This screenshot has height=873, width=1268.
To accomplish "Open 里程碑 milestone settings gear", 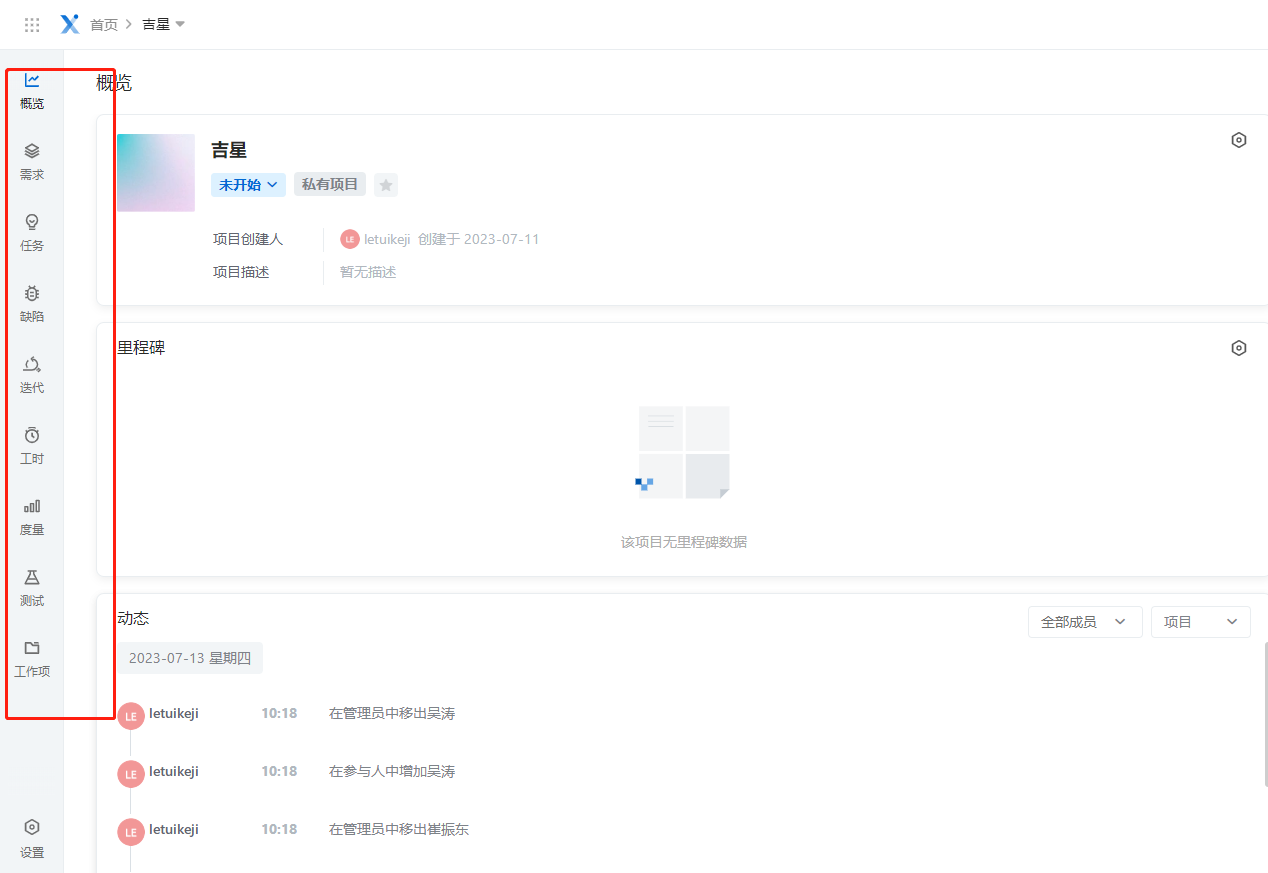I will 1239,348.
